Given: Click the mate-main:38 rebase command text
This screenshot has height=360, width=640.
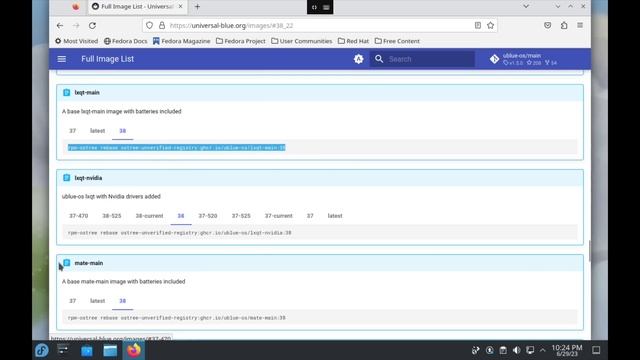Looking at the screenshot, I should (x=177, y=318).
